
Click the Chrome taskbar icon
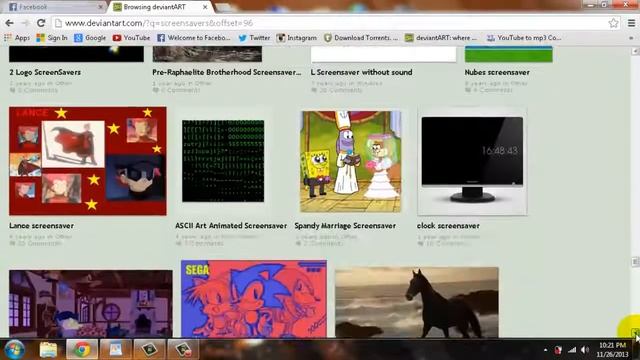[x=82, y=350]
